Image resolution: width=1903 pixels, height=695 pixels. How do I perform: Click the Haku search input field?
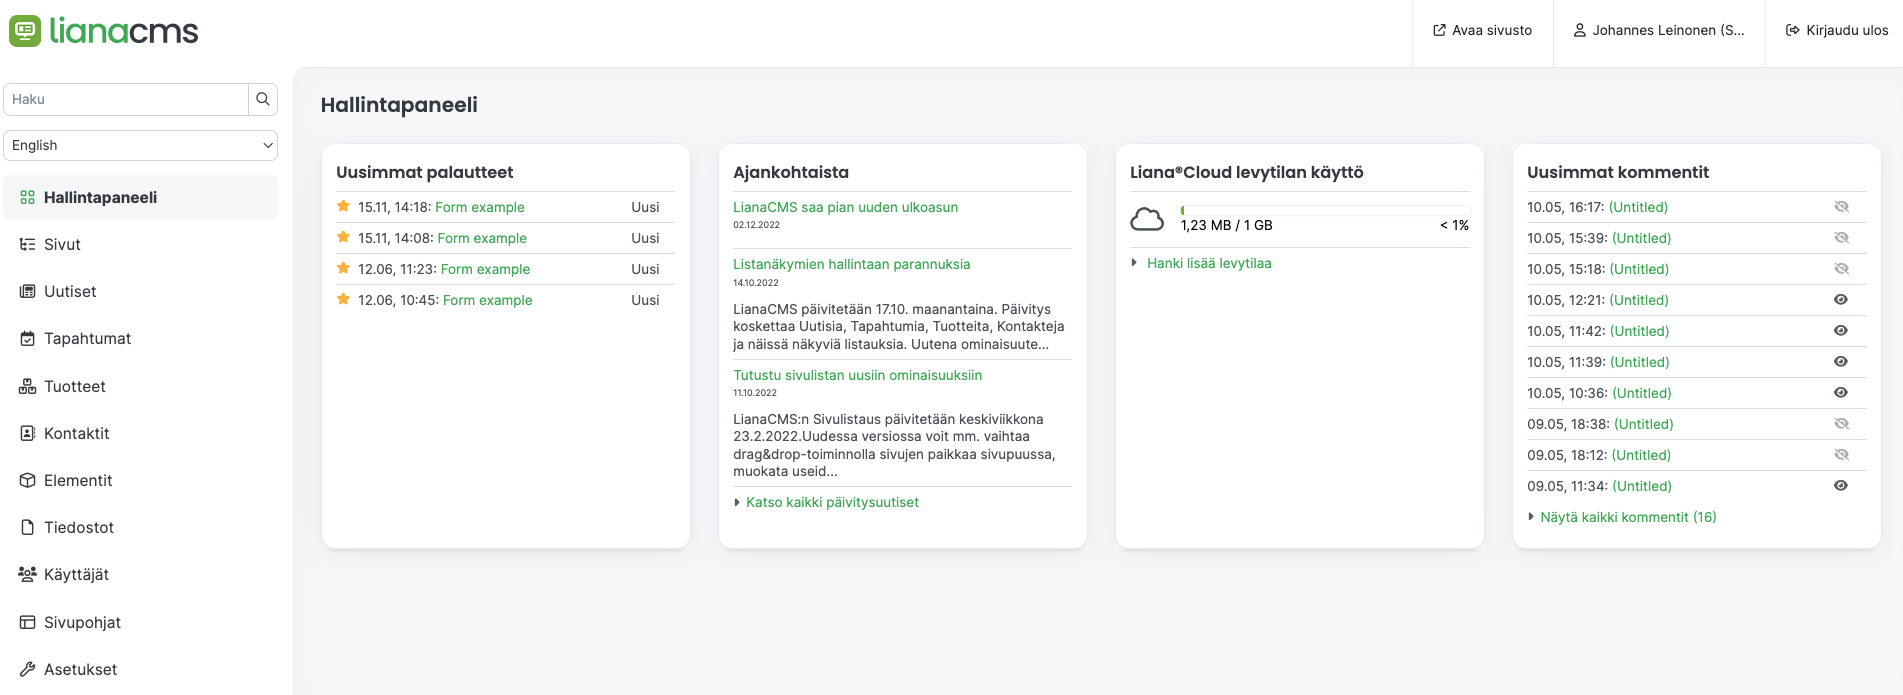(126, 99)
